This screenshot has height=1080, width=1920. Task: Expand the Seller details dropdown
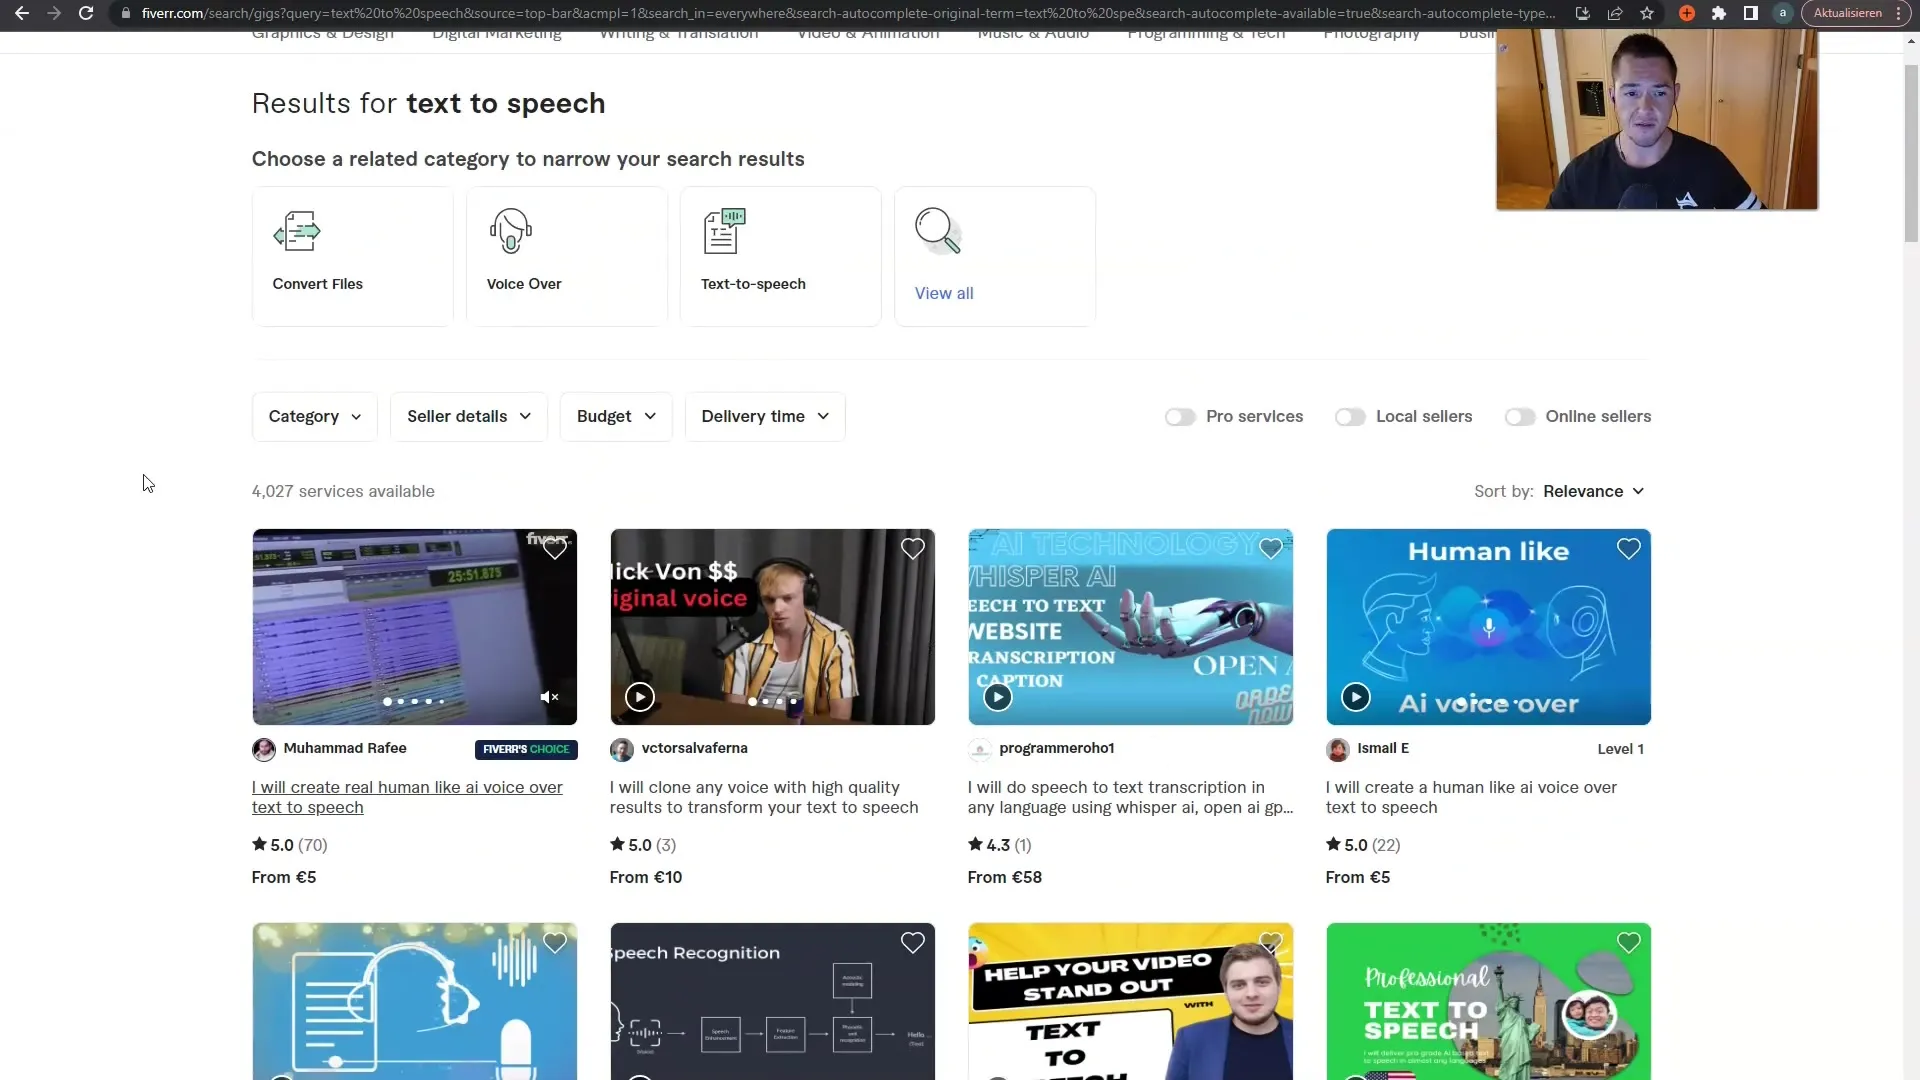coord(467,415)
